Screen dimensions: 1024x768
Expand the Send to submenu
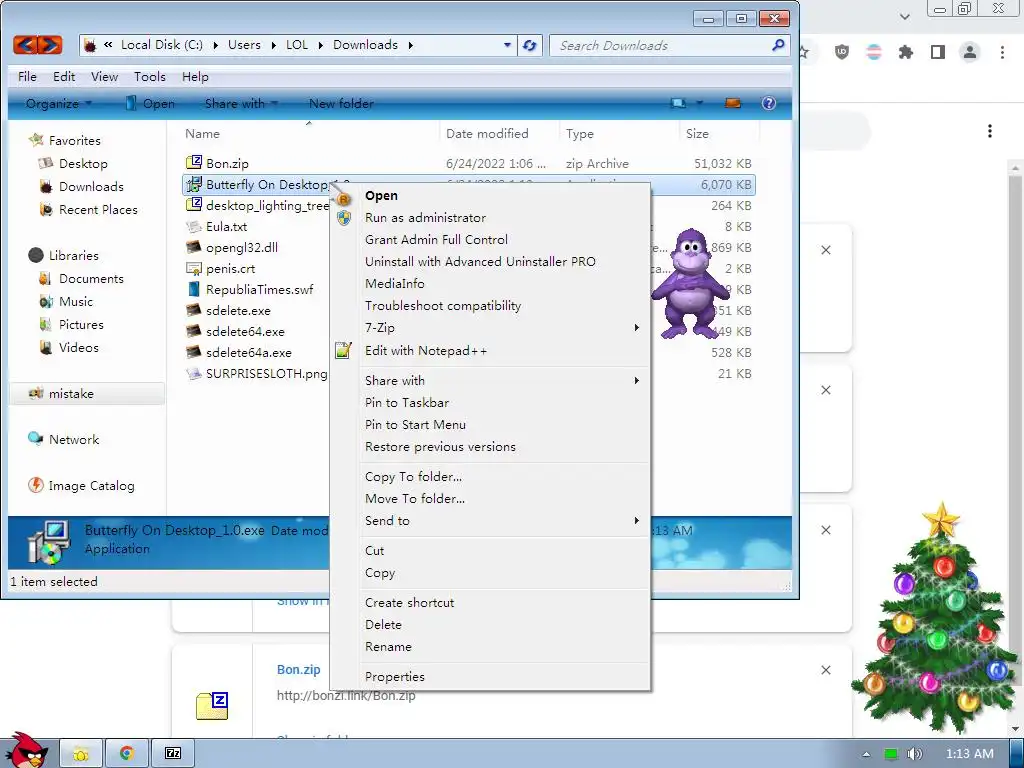[637, 520]
